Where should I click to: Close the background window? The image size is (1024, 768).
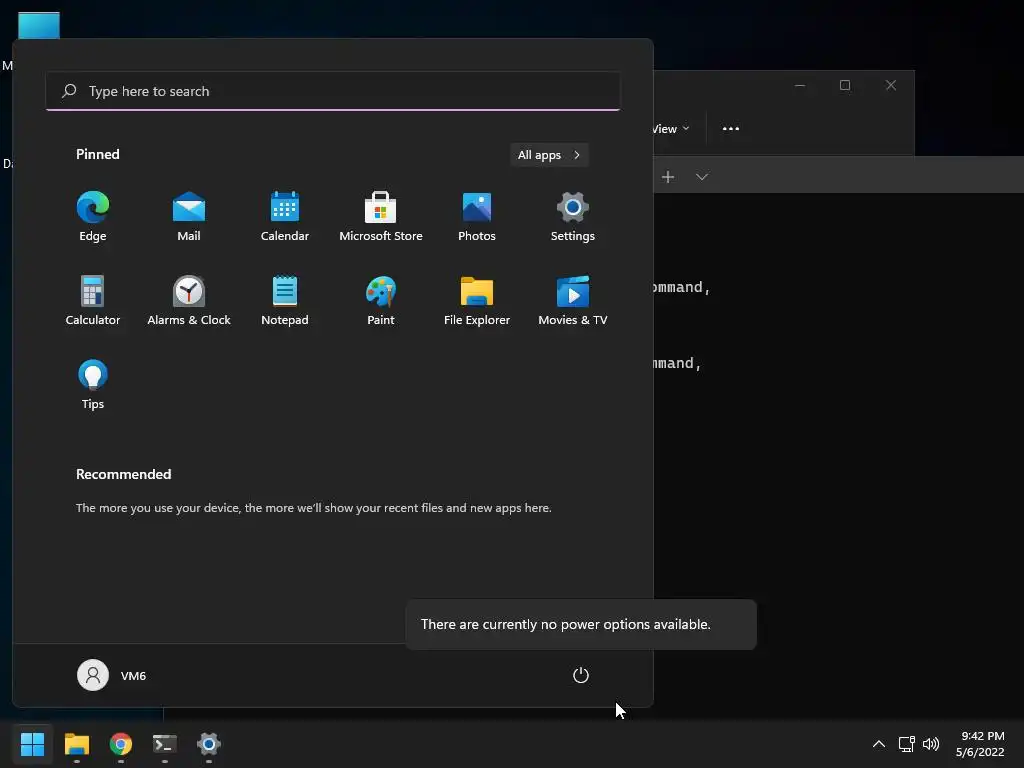(x=891, y=86)
